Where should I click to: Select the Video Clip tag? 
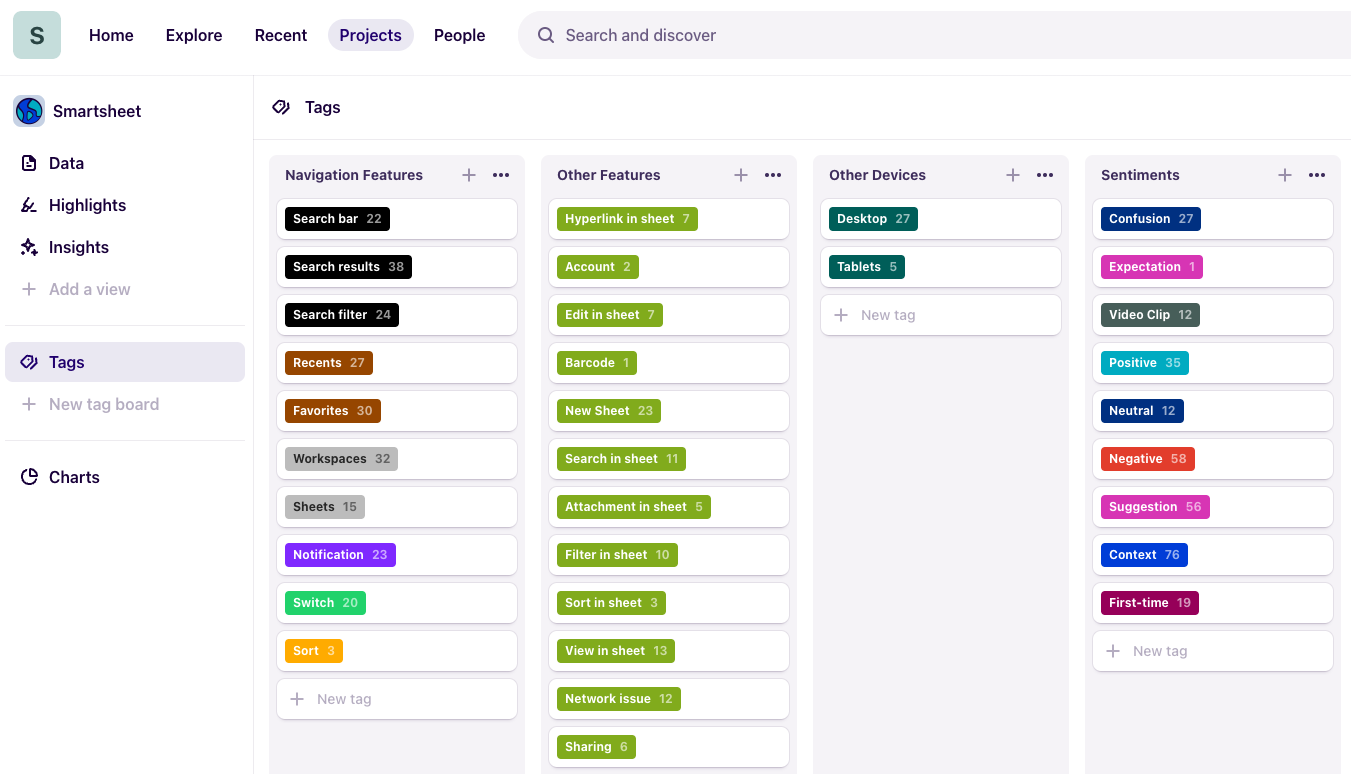pyautogui.click(x=1150, y=315)
